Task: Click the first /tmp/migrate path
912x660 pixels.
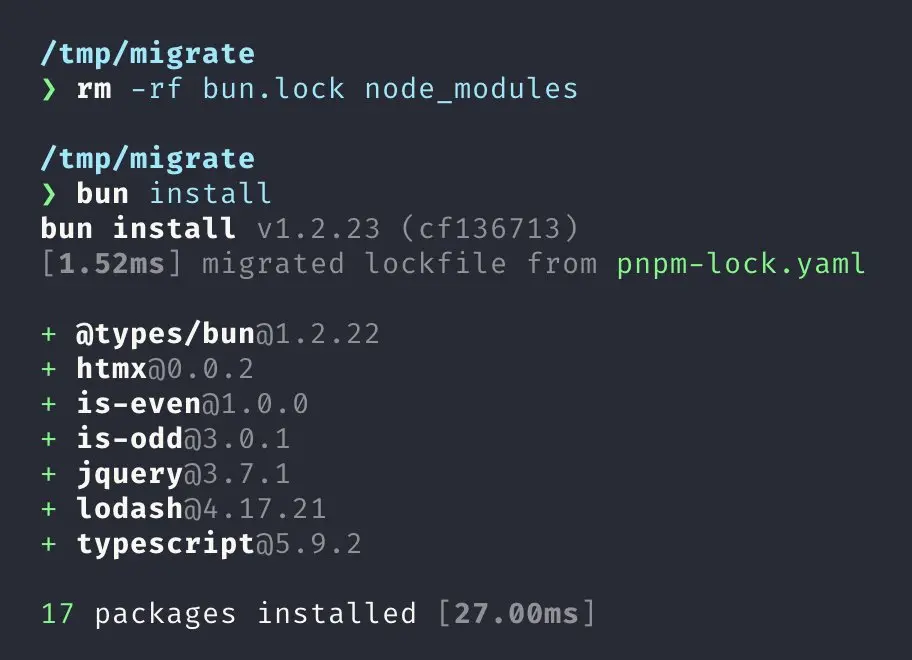Action: (x=148, y=54)
